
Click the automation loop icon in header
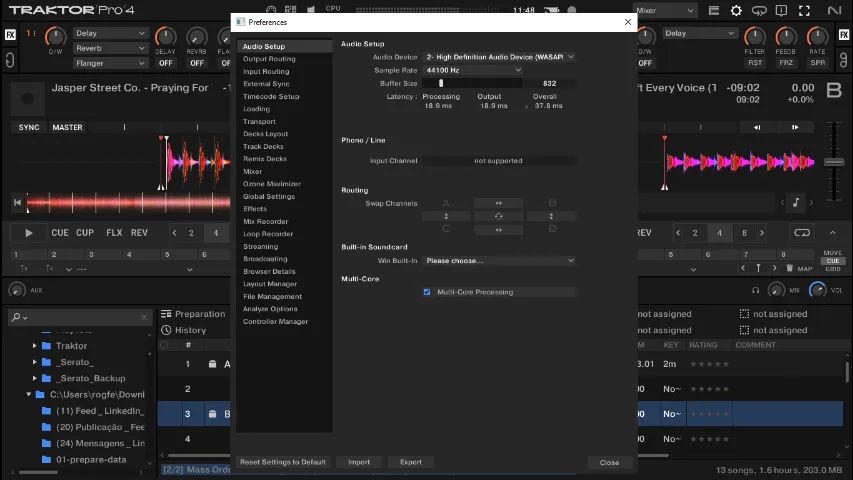click(x=759, y=10)
